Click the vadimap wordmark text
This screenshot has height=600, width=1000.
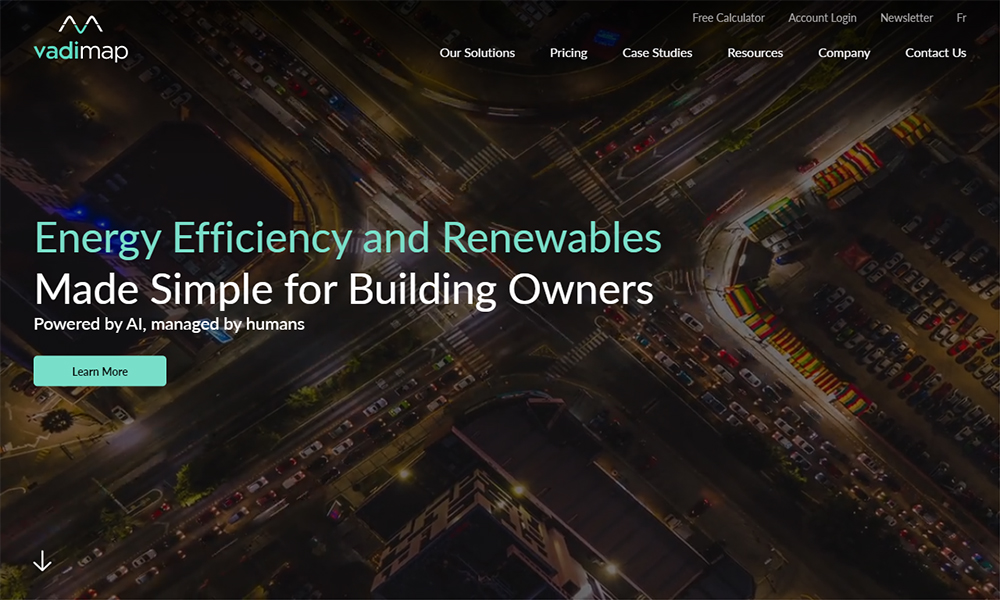[x=80, y=51]
